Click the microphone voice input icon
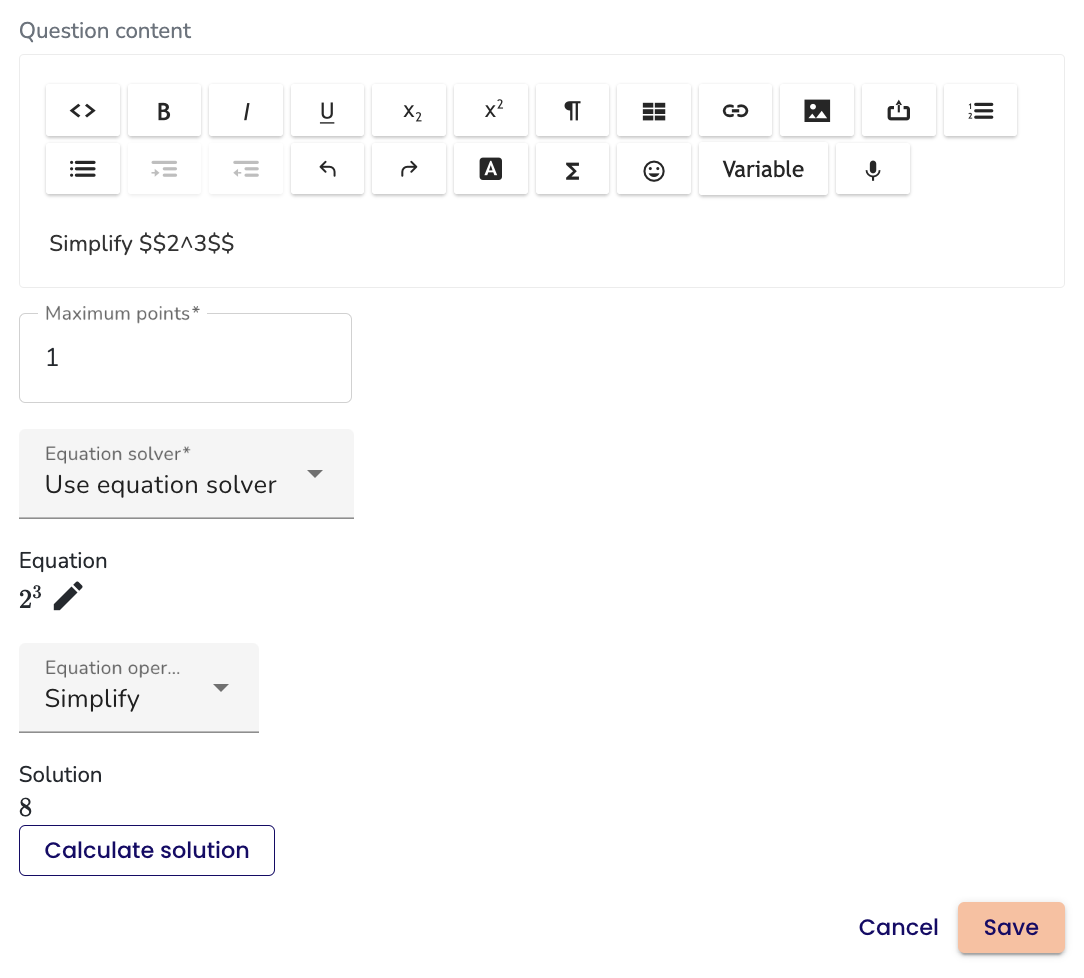 click(x=873, y=170)
